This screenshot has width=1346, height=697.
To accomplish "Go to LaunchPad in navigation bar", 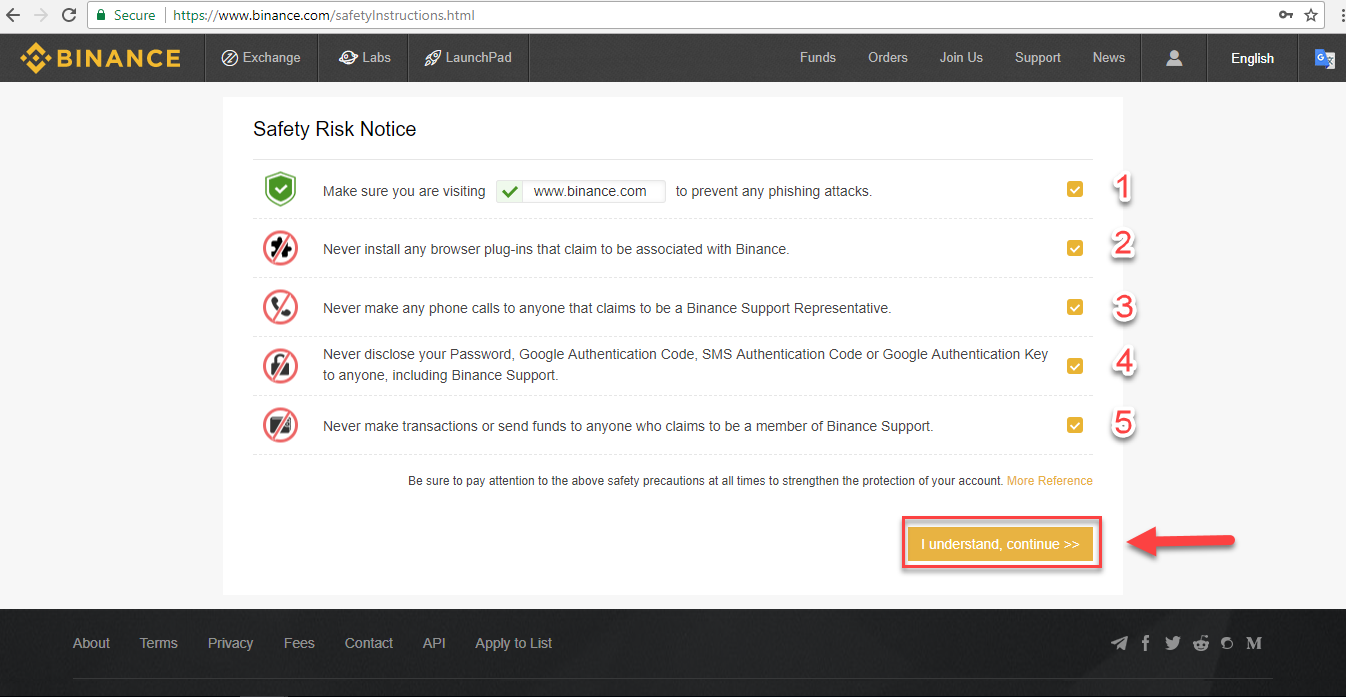I will [x=468, y=58].
